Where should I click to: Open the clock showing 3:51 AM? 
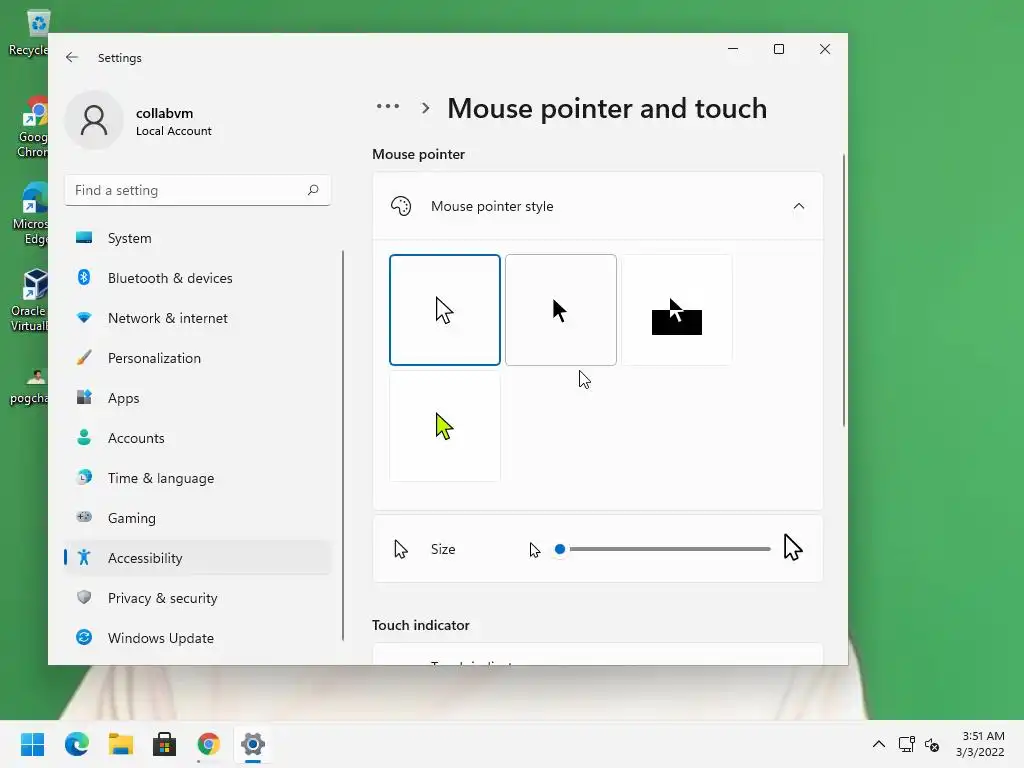point(980,744)
